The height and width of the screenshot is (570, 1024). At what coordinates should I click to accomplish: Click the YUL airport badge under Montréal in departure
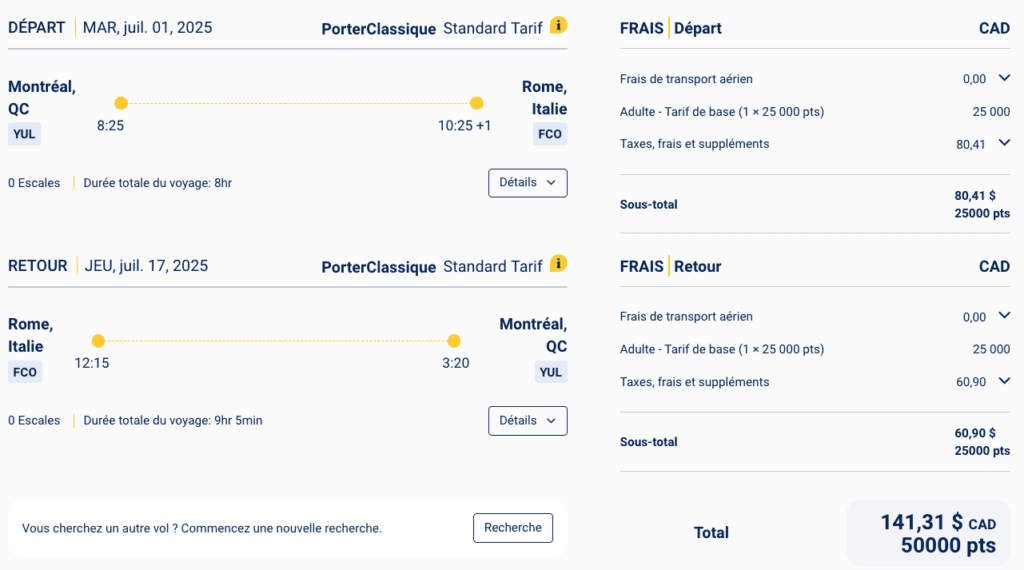24,134
